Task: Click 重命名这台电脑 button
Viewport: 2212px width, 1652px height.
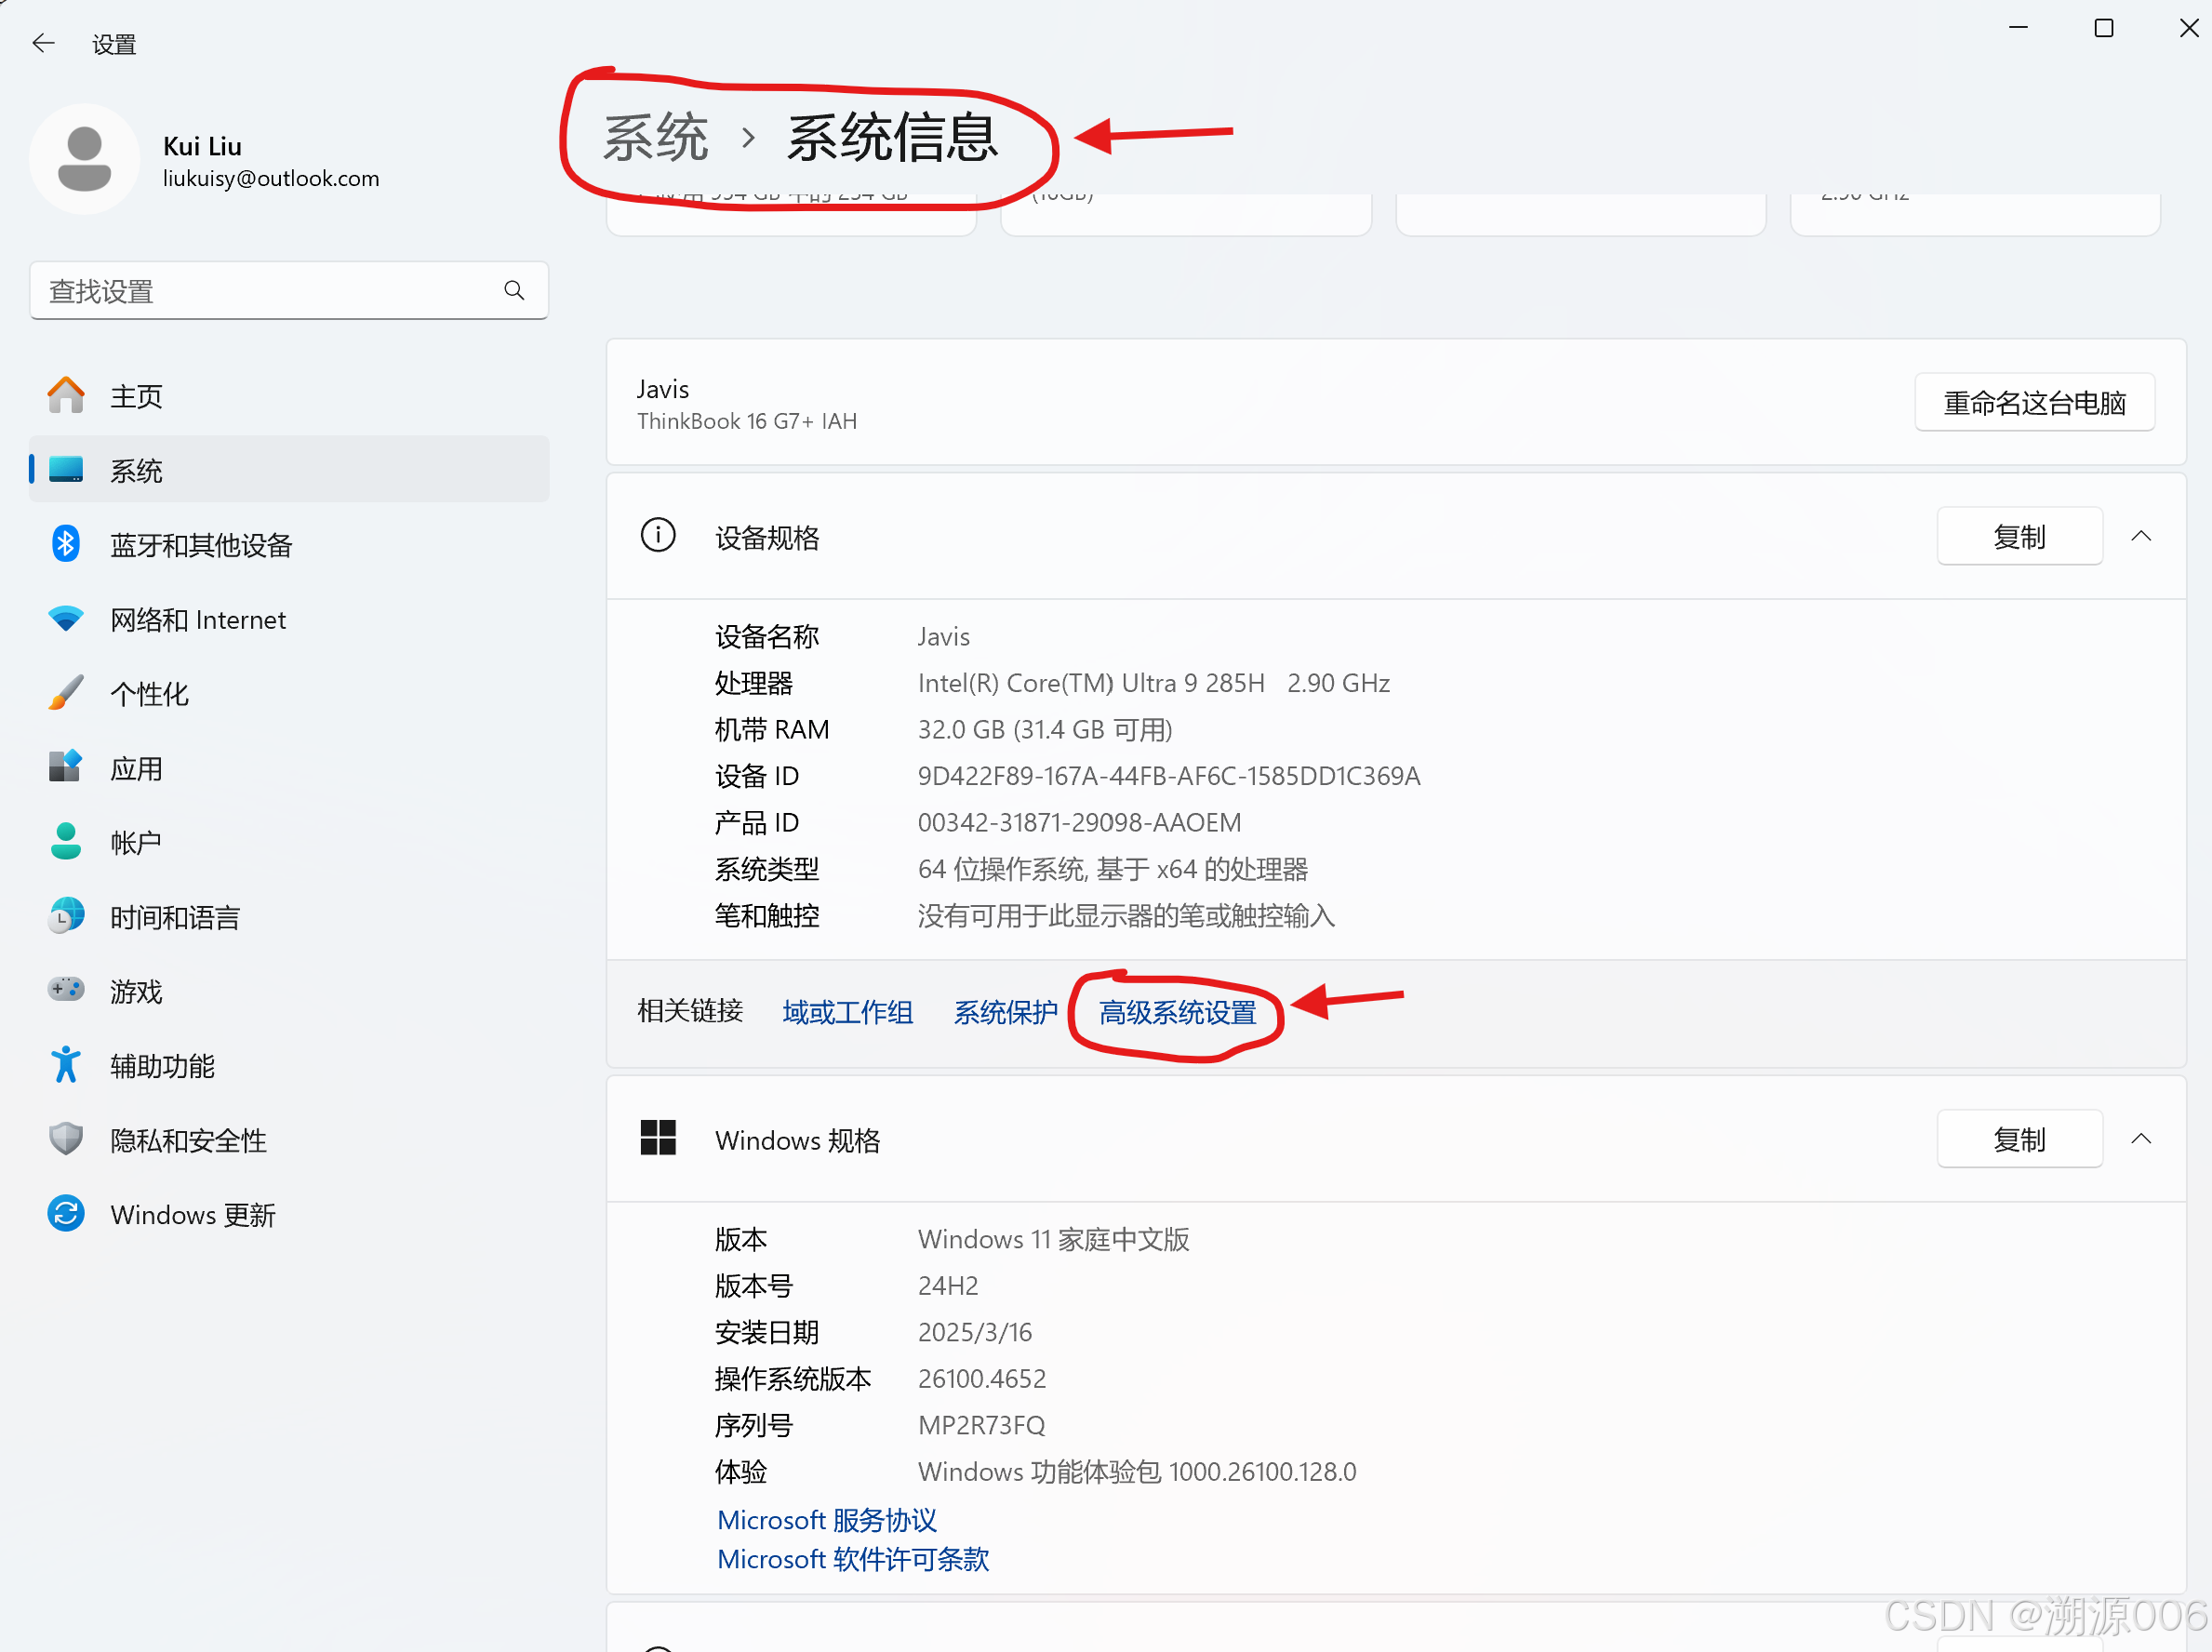Action: pos(2035,403)
